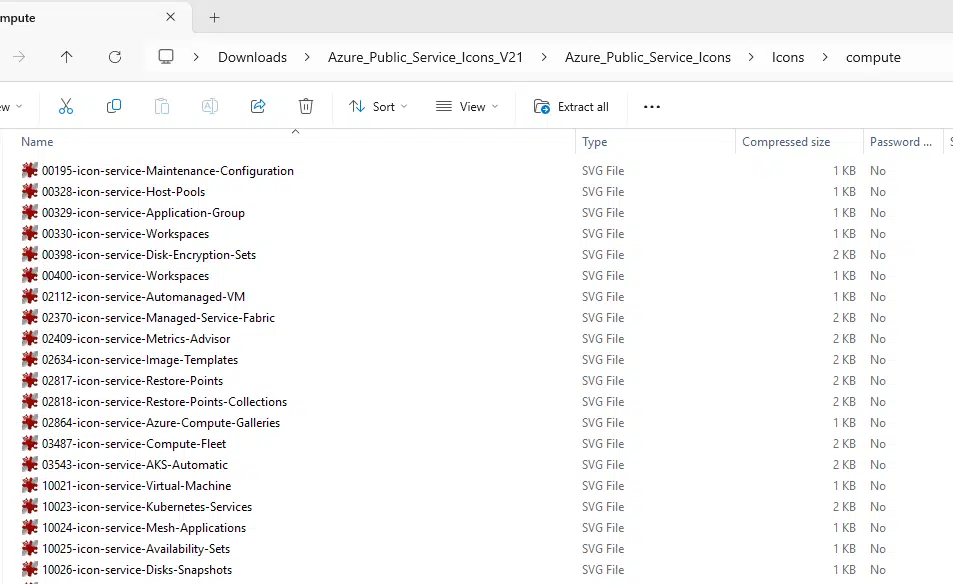Screen dimensions: 953x584
Task: Click the Cut icon in the toolbar
Action: pyautogui.click(x=66, y=106)
